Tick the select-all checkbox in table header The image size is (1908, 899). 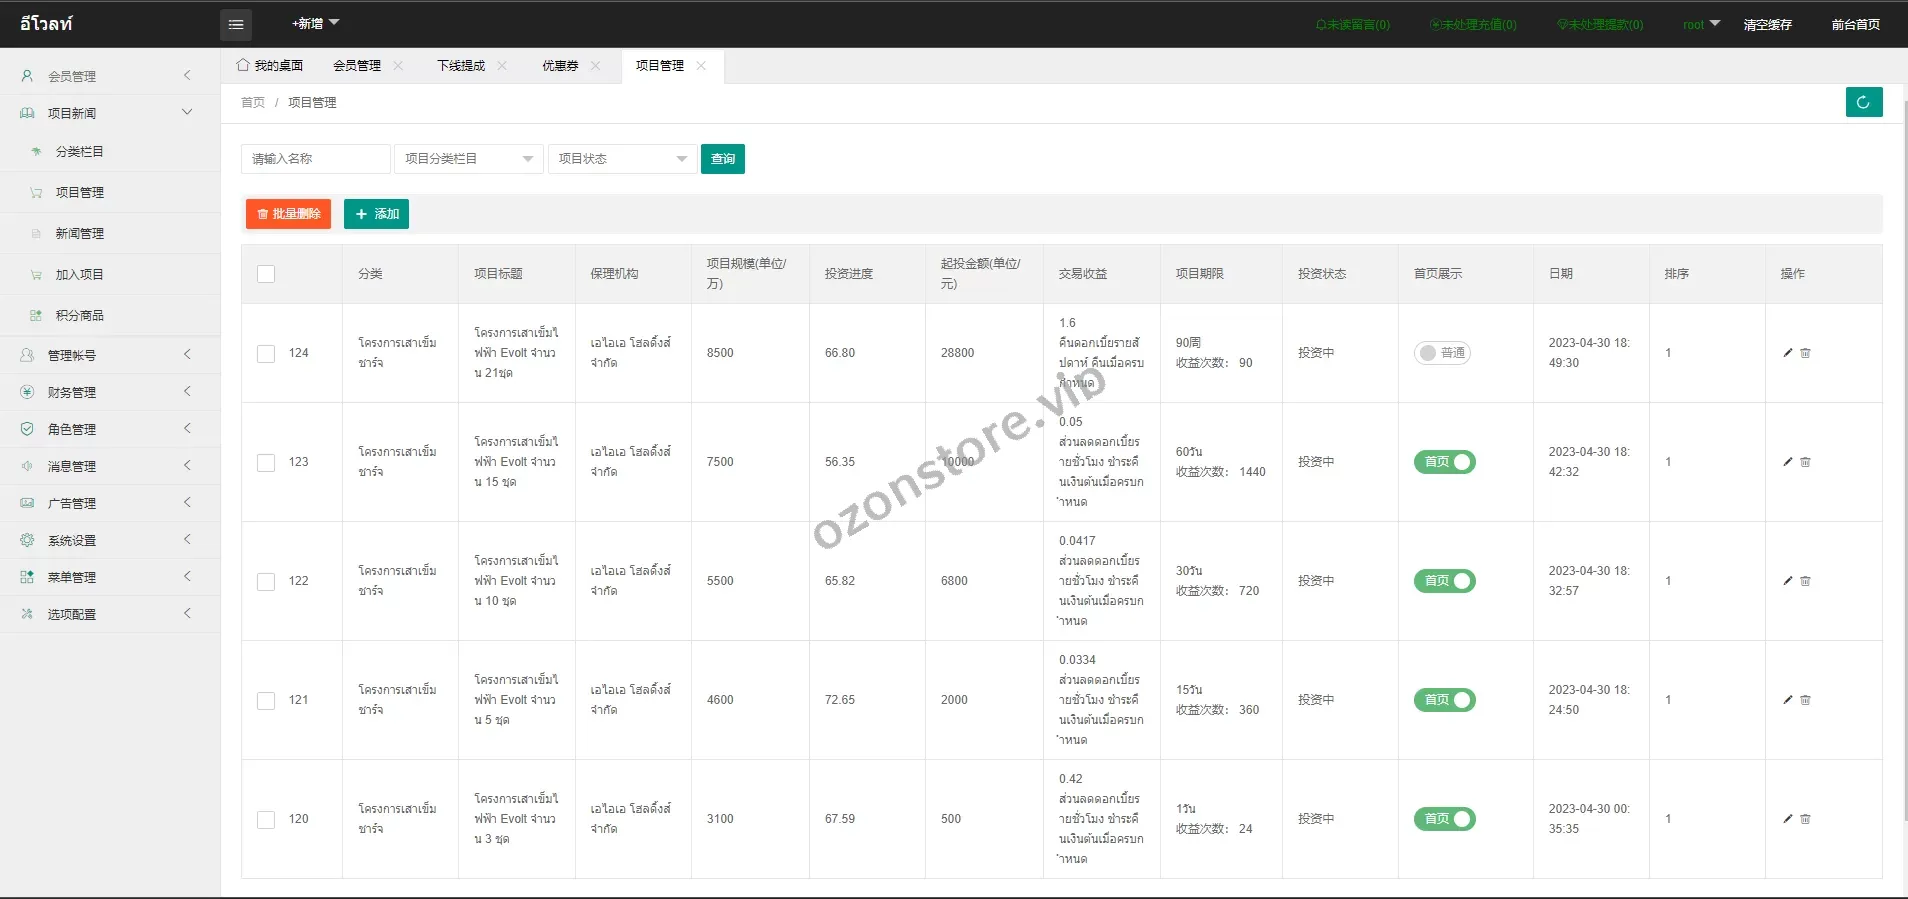[x=266, y=274]
